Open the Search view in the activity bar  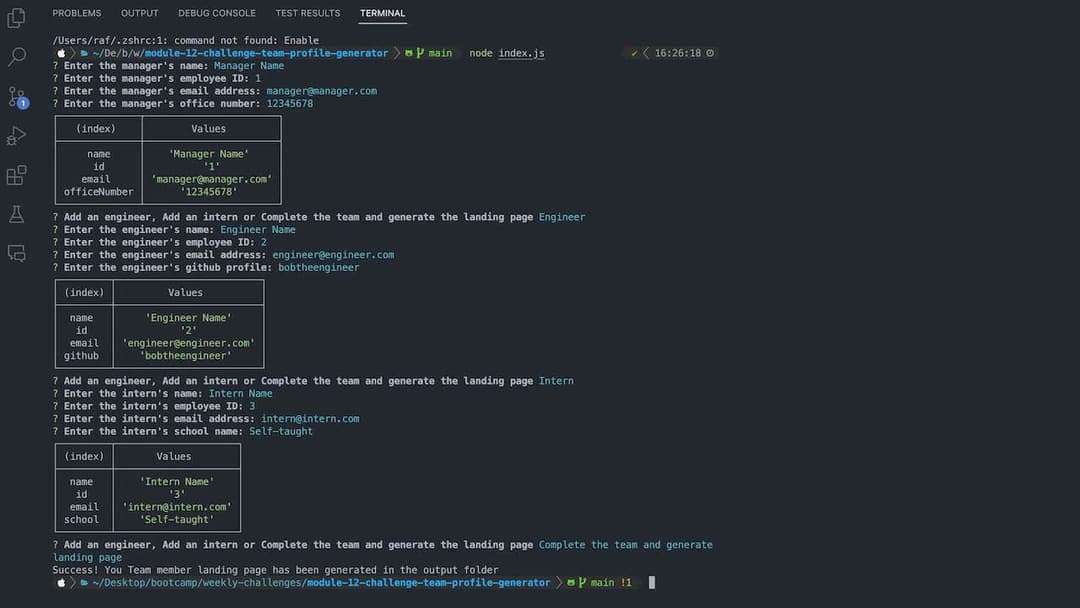coord(16,57)
